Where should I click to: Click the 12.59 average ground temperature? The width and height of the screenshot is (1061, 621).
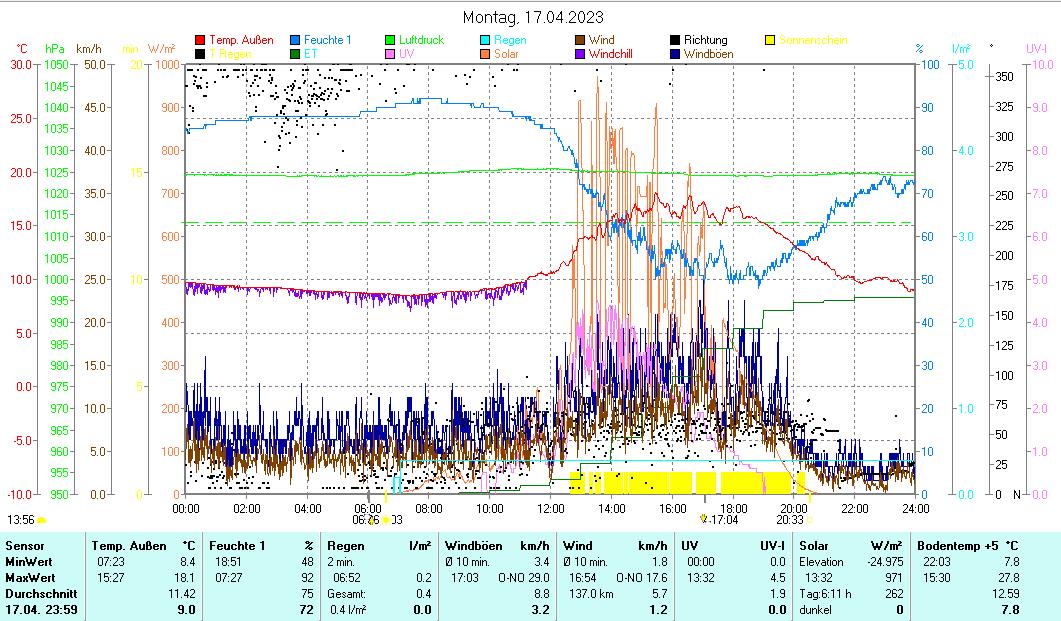tap(1006, 594)
